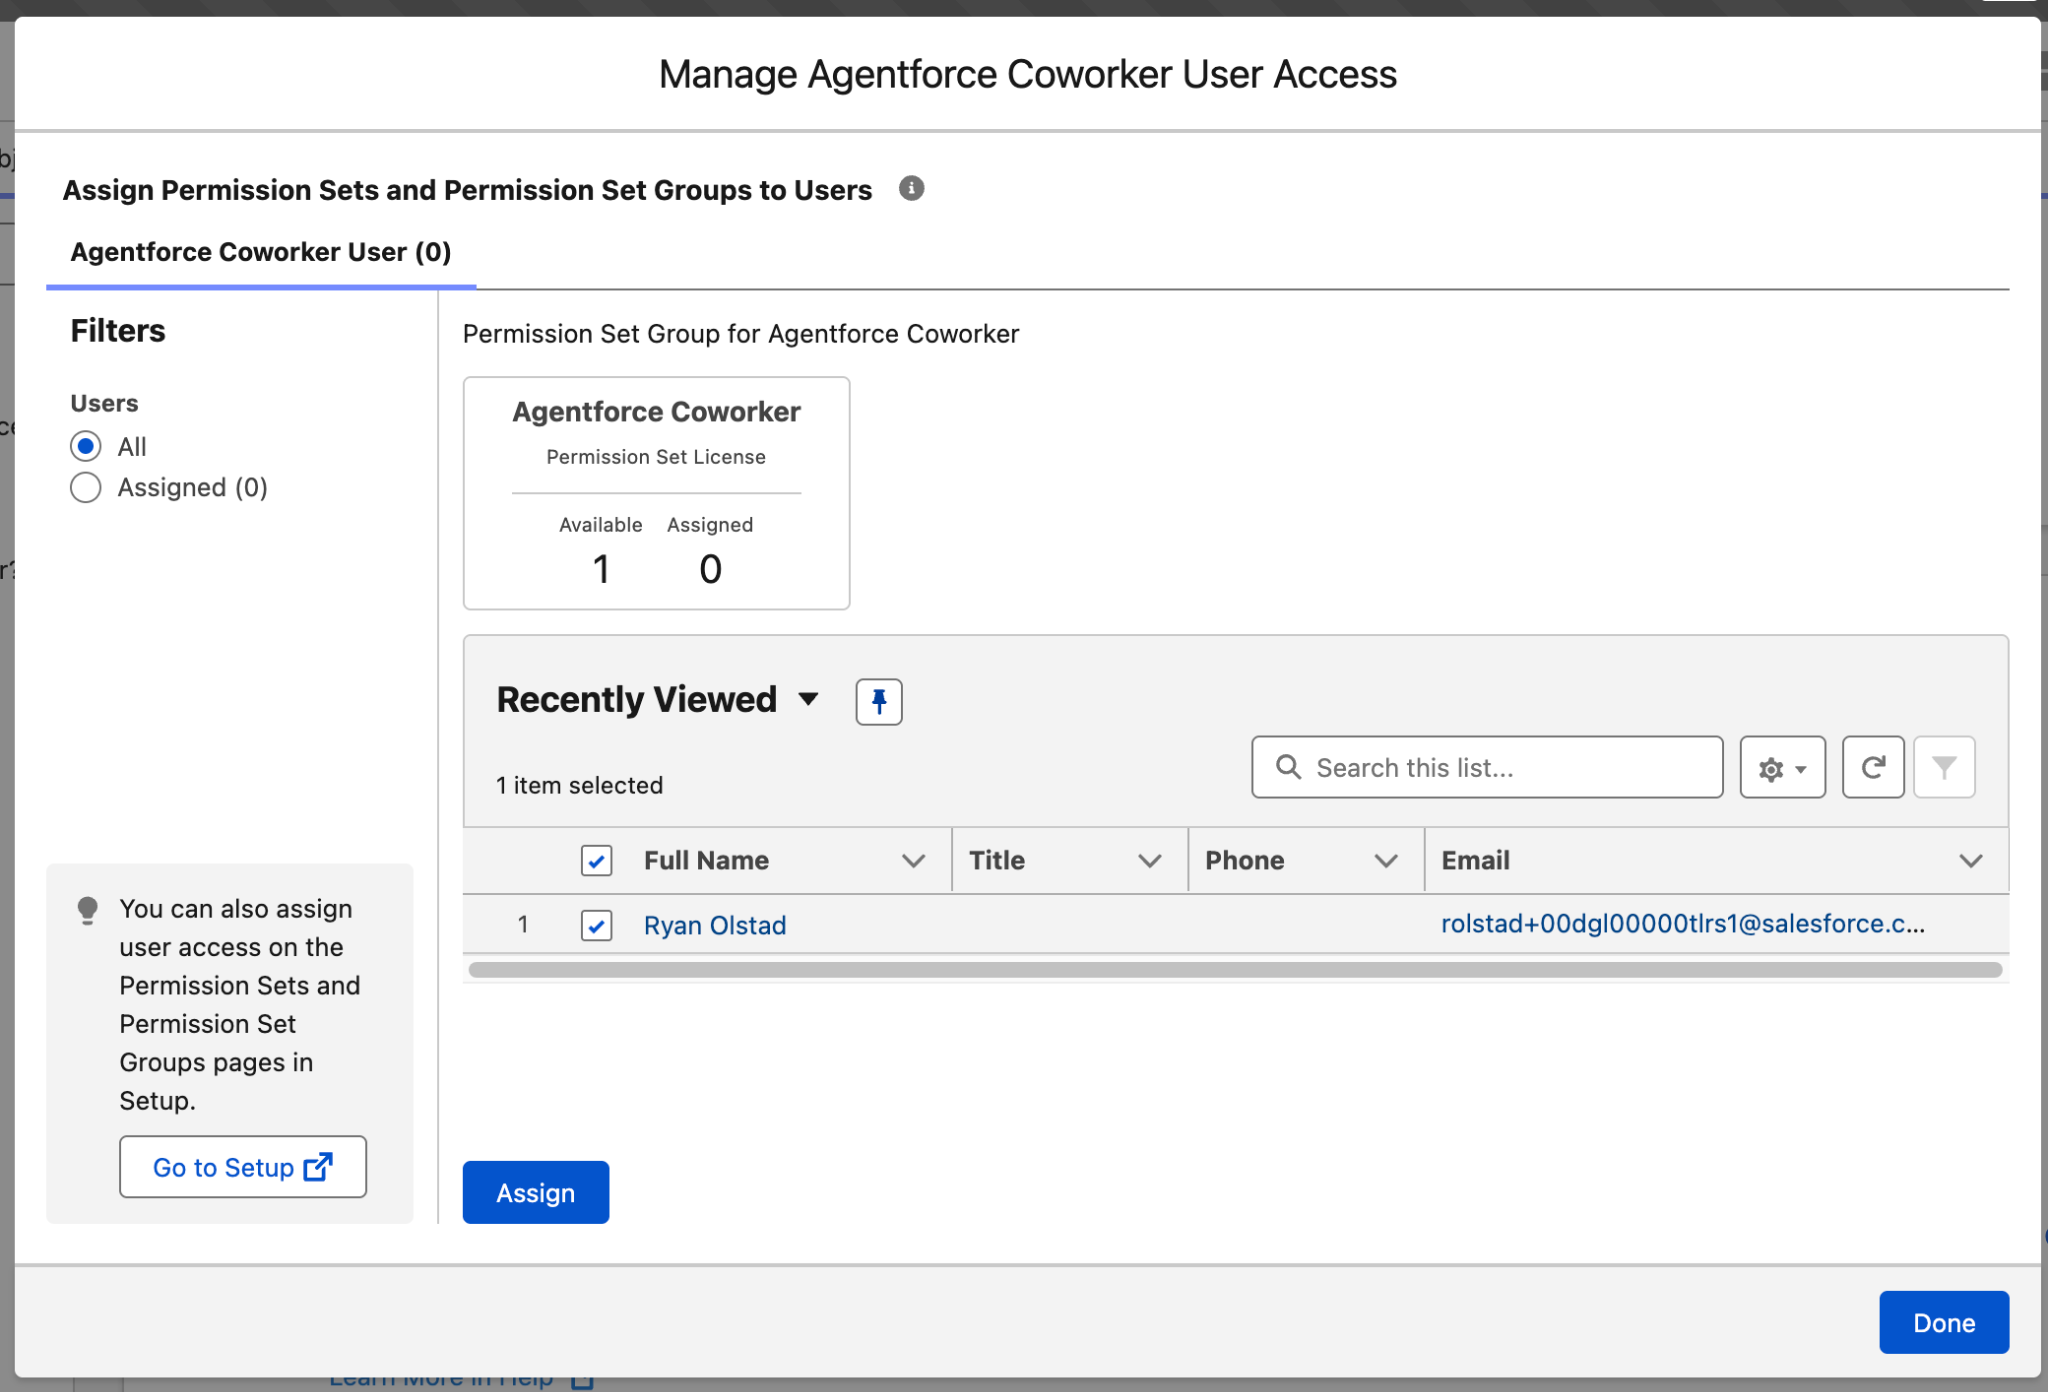The image size is (2048, 1392).
Task: Open Title column actions chevron
Action: (1150, 861)
